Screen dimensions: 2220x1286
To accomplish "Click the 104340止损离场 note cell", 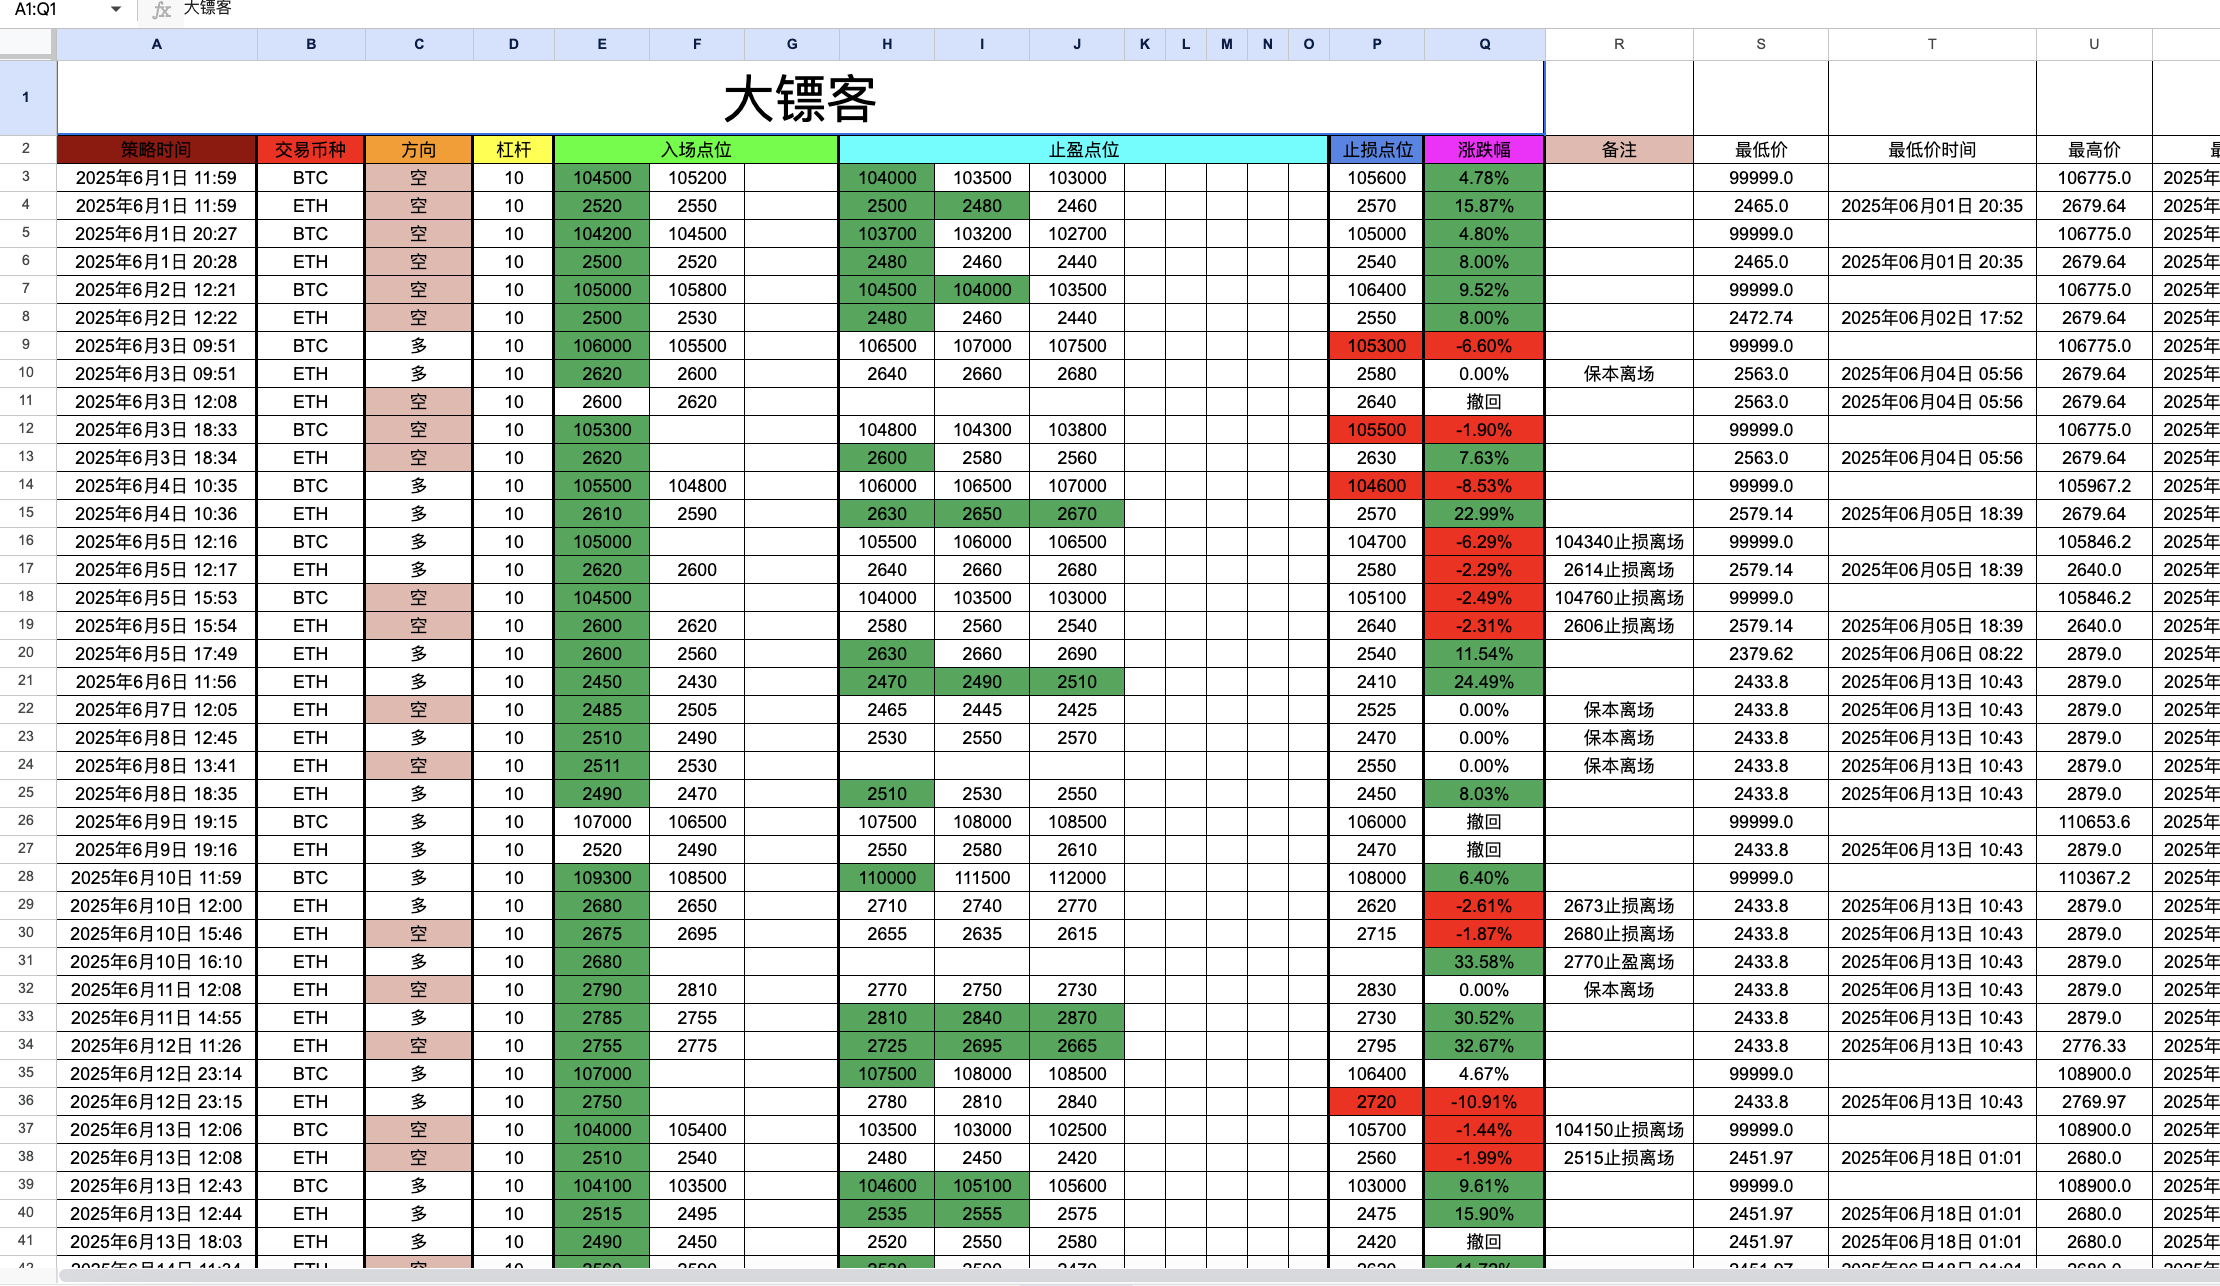I will point(1618,542).
